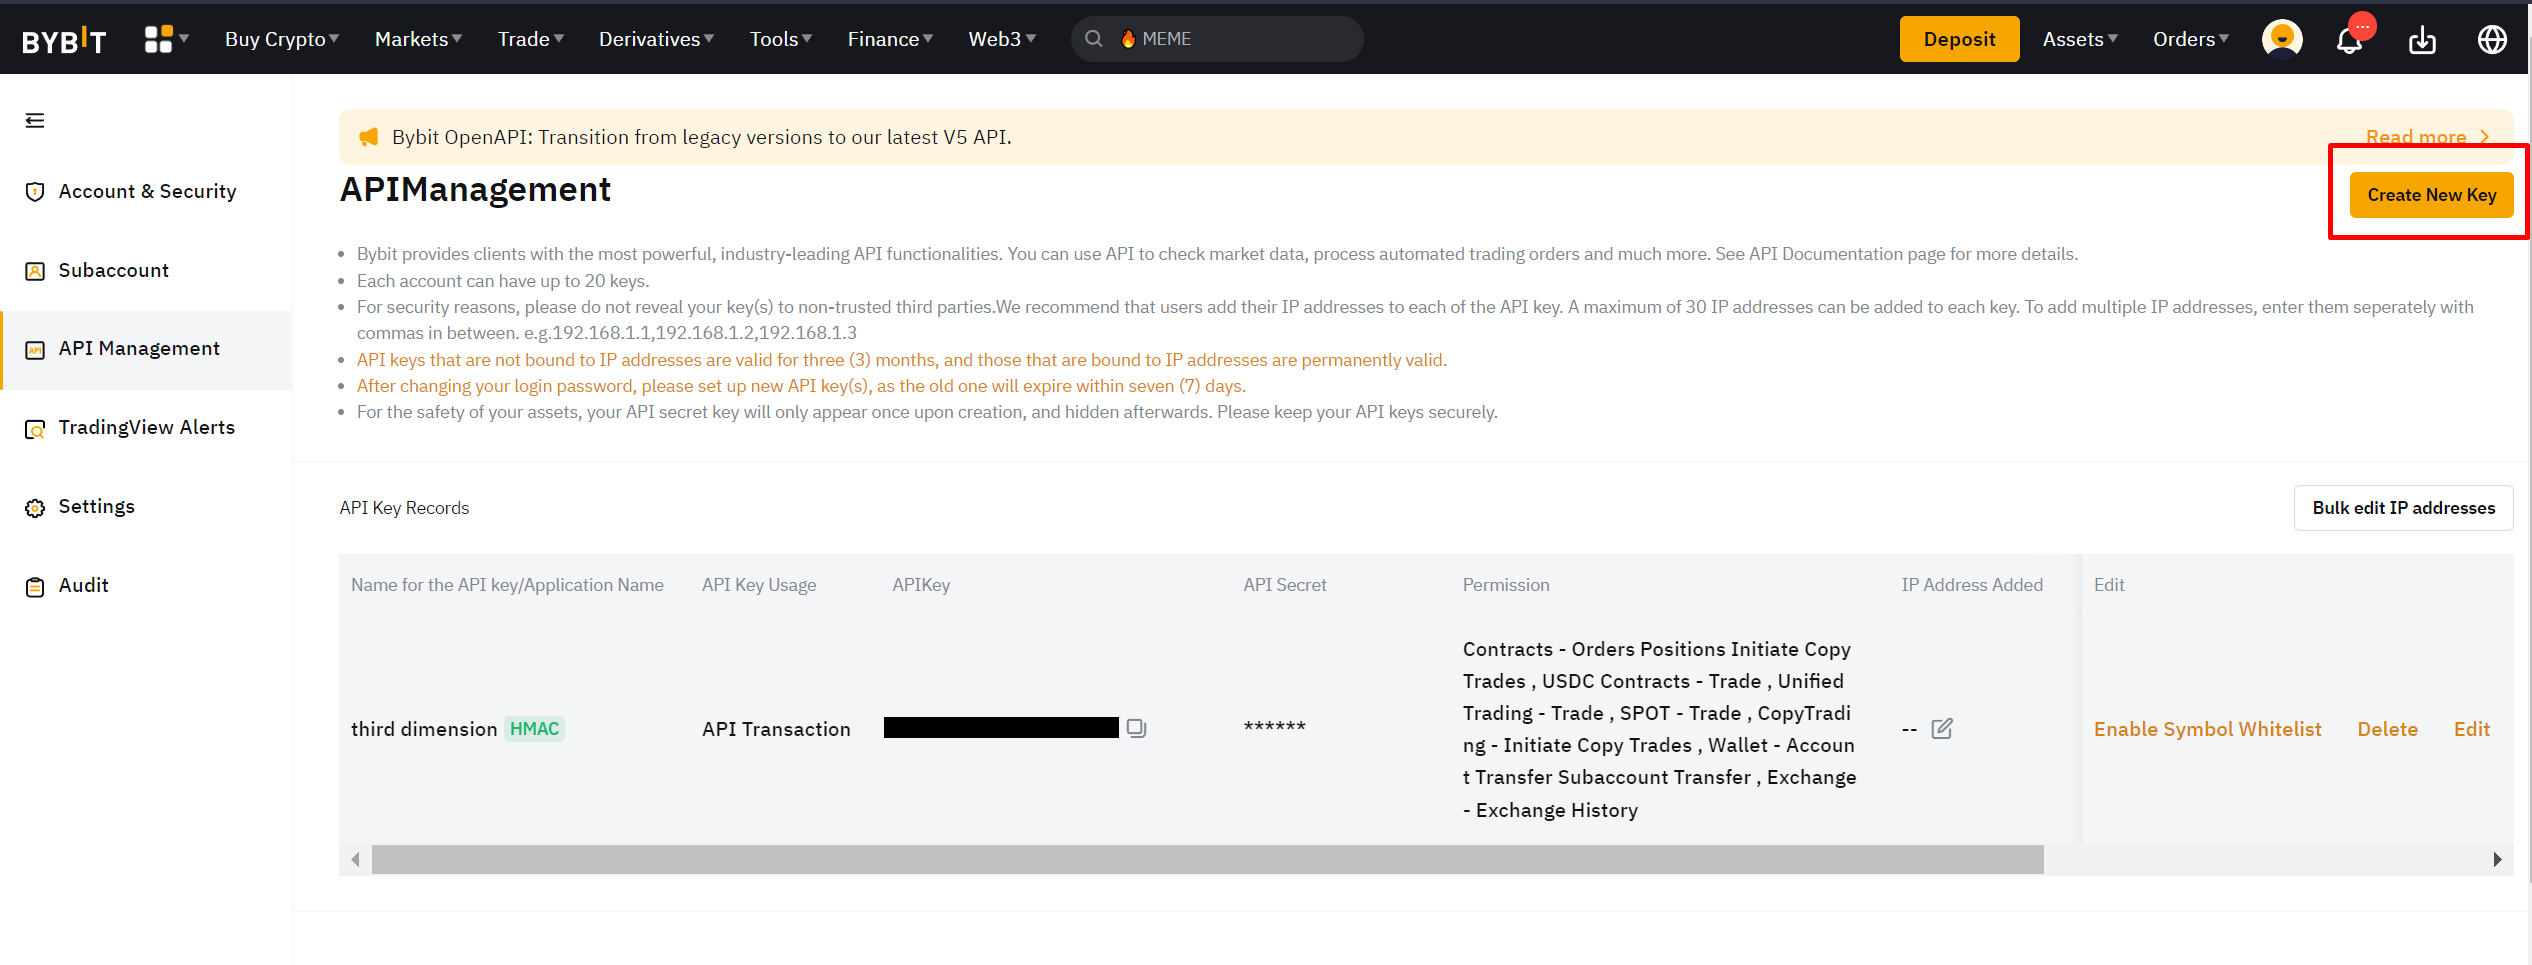Edit the third dimension API key
Image resolution: width=2532 pixels, height=965 pixels.
click(x=2471, y=729)
